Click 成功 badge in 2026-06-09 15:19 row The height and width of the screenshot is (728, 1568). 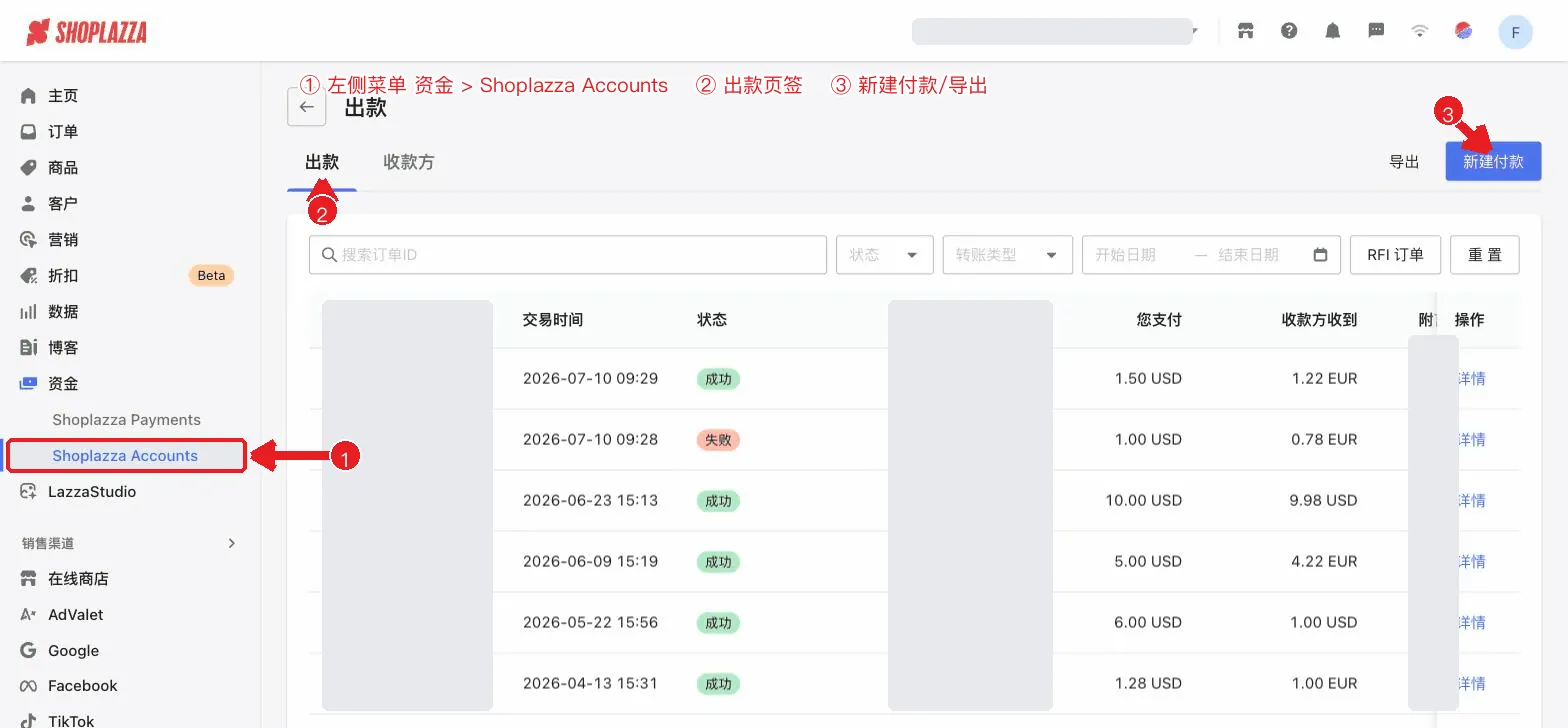pyautogui.click(x=718, y=562)
